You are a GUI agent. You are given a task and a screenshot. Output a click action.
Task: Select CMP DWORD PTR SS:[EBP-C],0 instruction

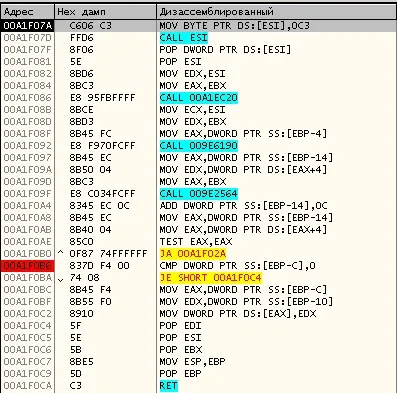[x=237, y=266]
